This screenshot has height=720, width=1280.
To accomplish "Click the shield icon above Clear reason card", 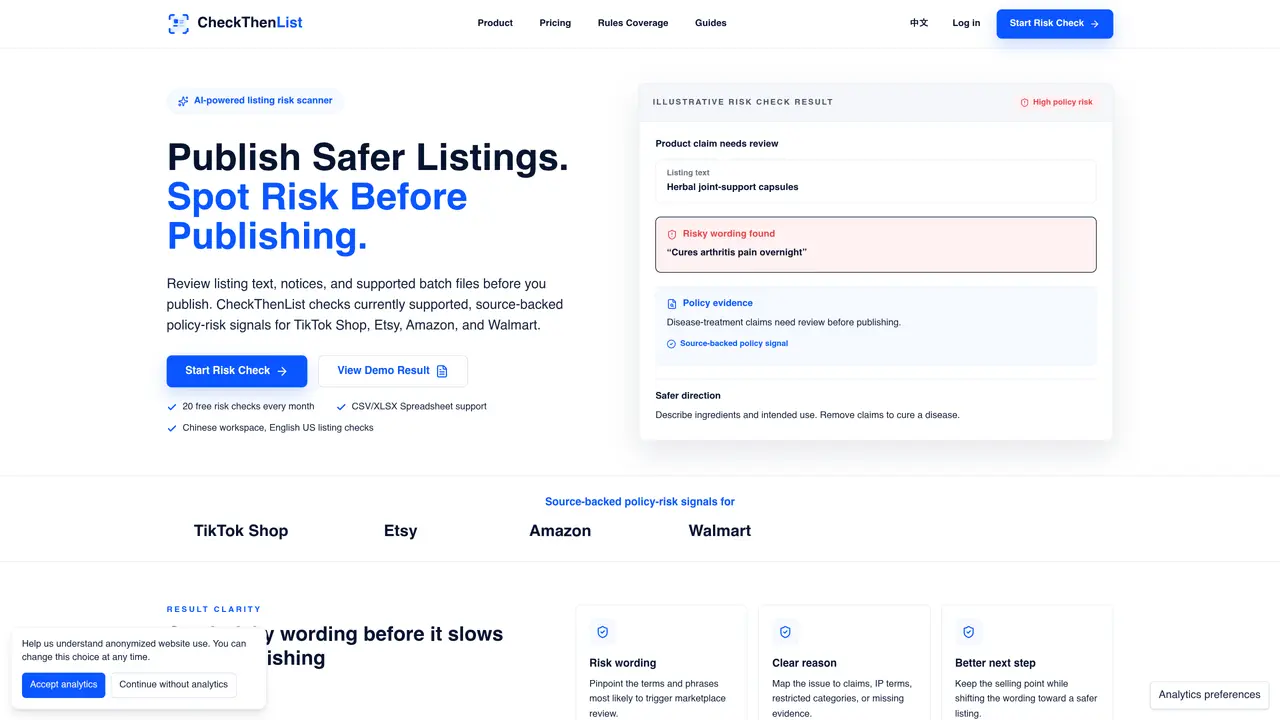I will (785, 632).
